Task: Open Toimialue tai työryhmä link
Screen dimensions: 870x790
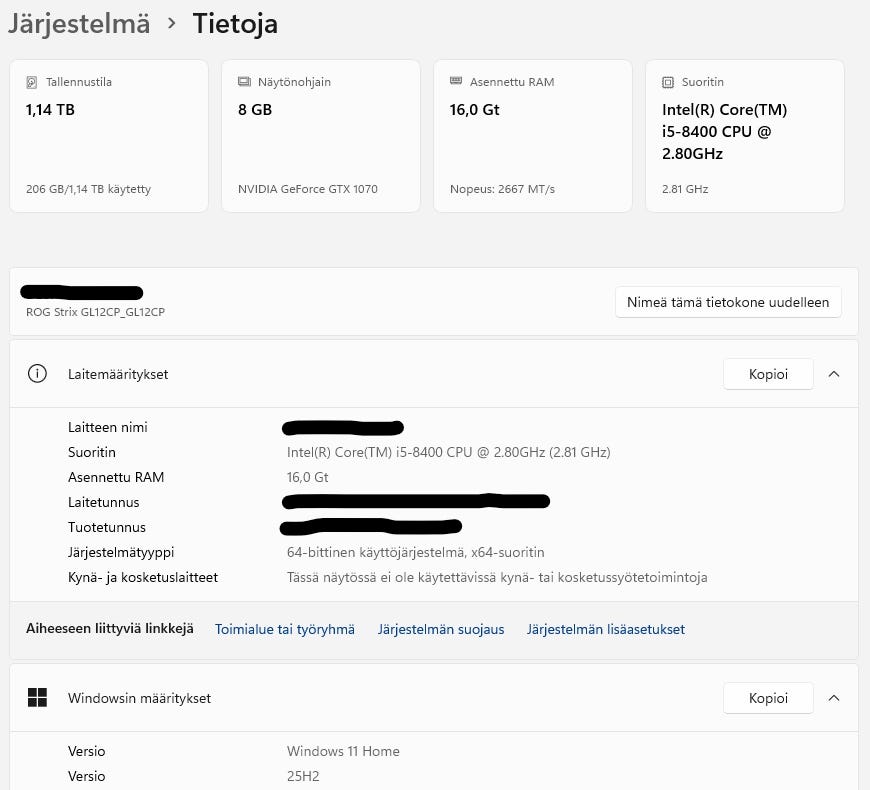Action: point(285,629)
